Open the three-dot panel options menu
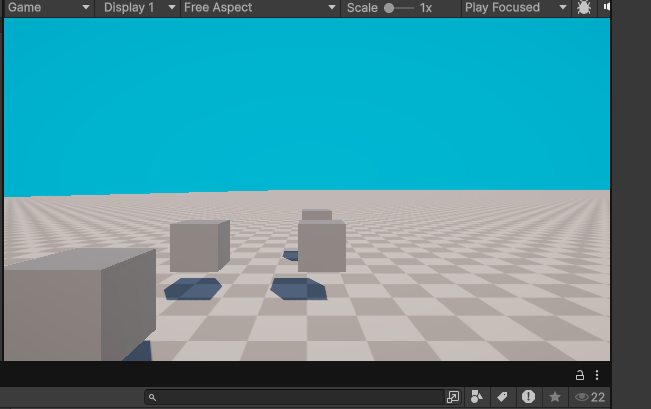This screenshot has width=651, height=409. (x=597, y=375)
